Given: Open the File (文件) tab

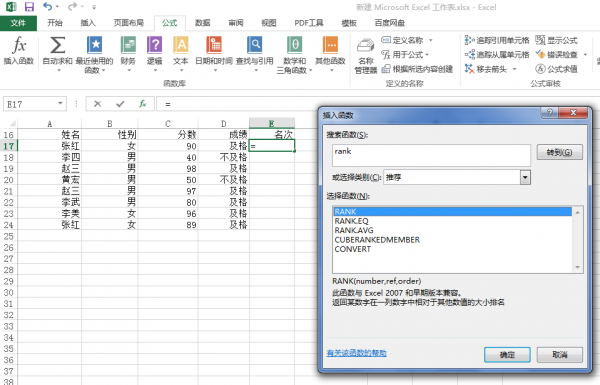Looking at the screenshot, I should pyautogui.click(x=18, y=23).
